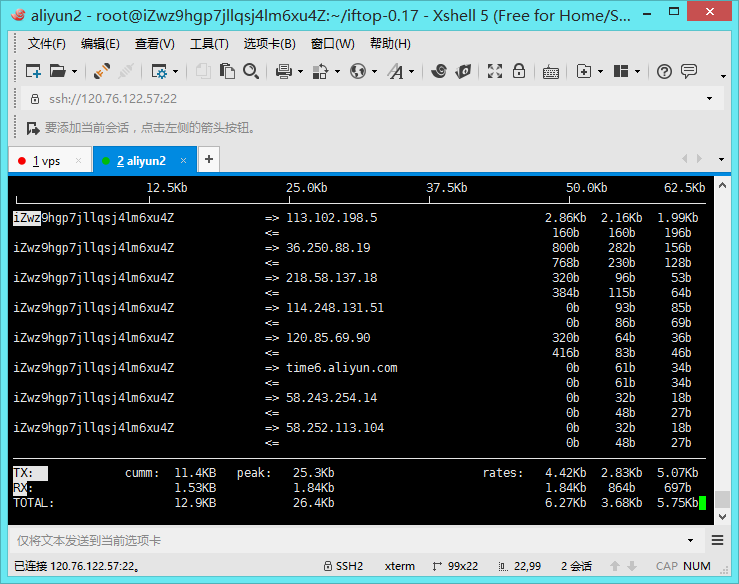Click the lock screen padlock icon

tap(519, 71)
